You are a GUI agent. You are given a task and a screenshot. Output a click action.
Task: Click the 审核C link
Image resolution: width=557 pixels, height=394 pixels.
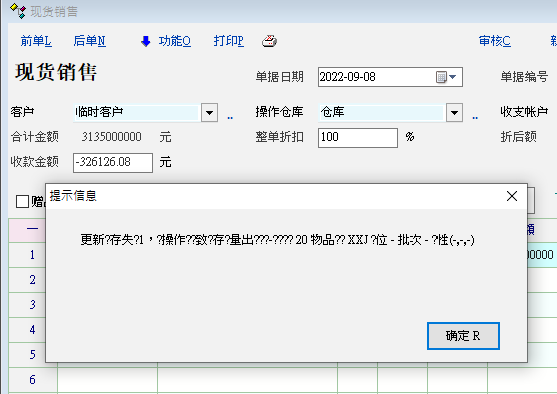click(495, 41)
